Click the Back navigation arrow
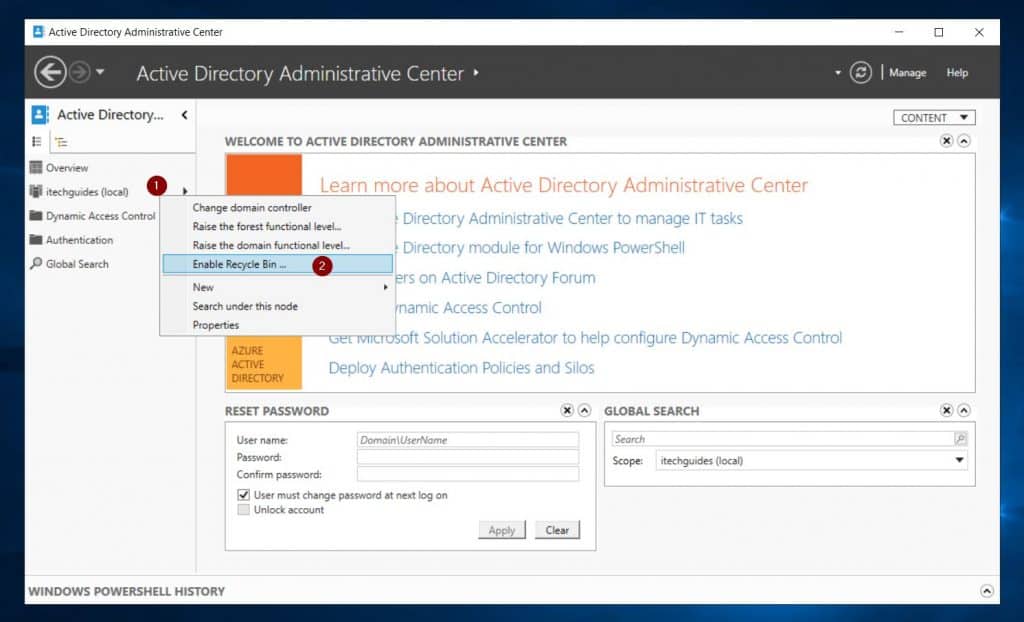Image resolution: width=1024 pixels, height=622 pixels. (51, 72)
